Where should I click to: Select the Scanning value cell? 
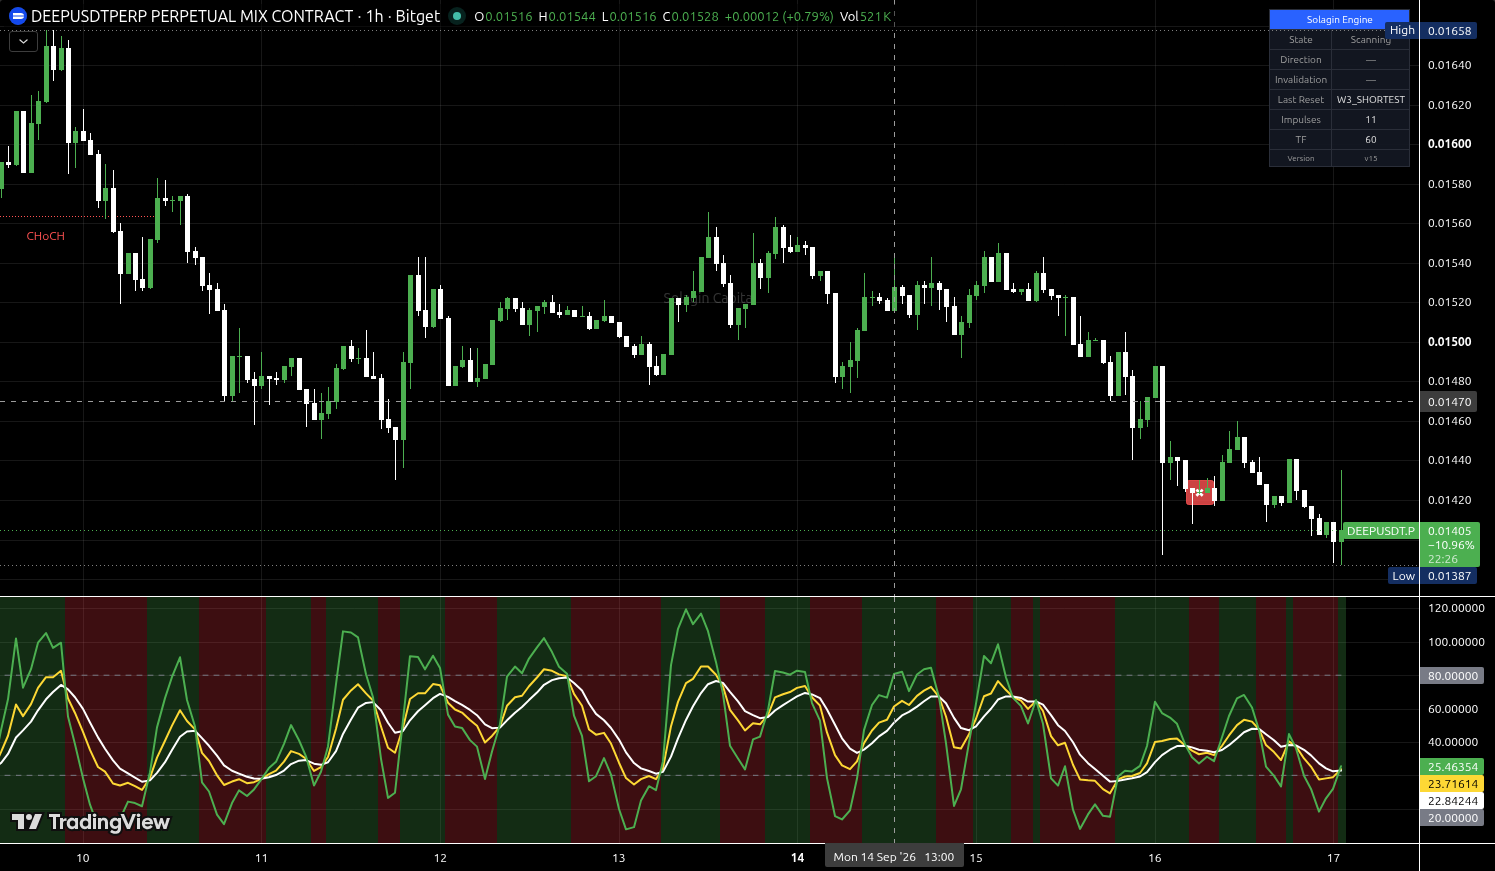click(1370, 40)
